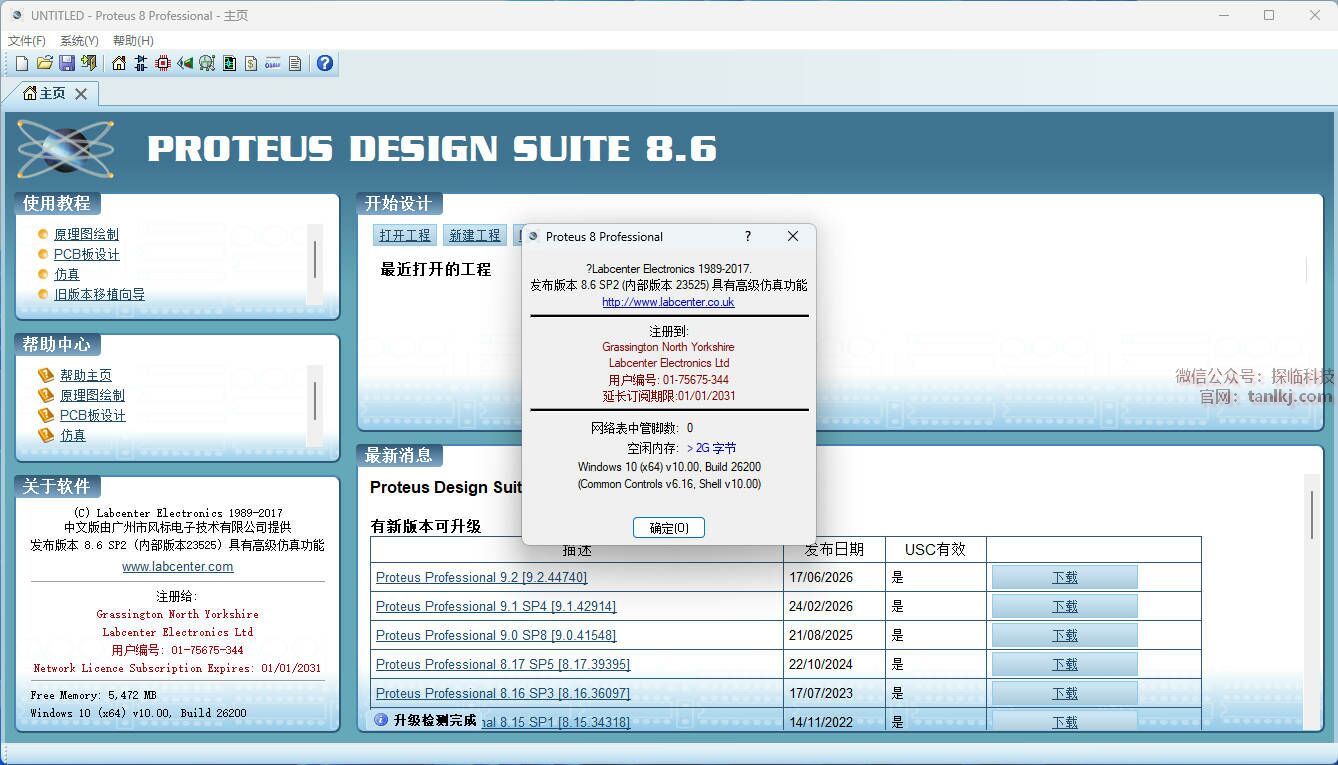This screenshot has height=765, width=1338.
Task: Click the 新建工程 button
Action: (474, 235)
